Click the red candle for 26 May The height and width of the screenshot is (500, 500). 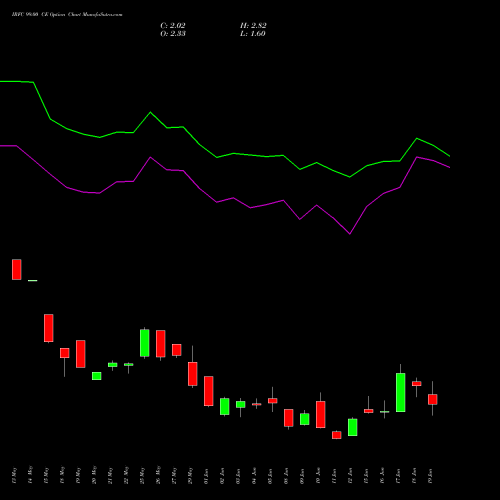[161, 344]
